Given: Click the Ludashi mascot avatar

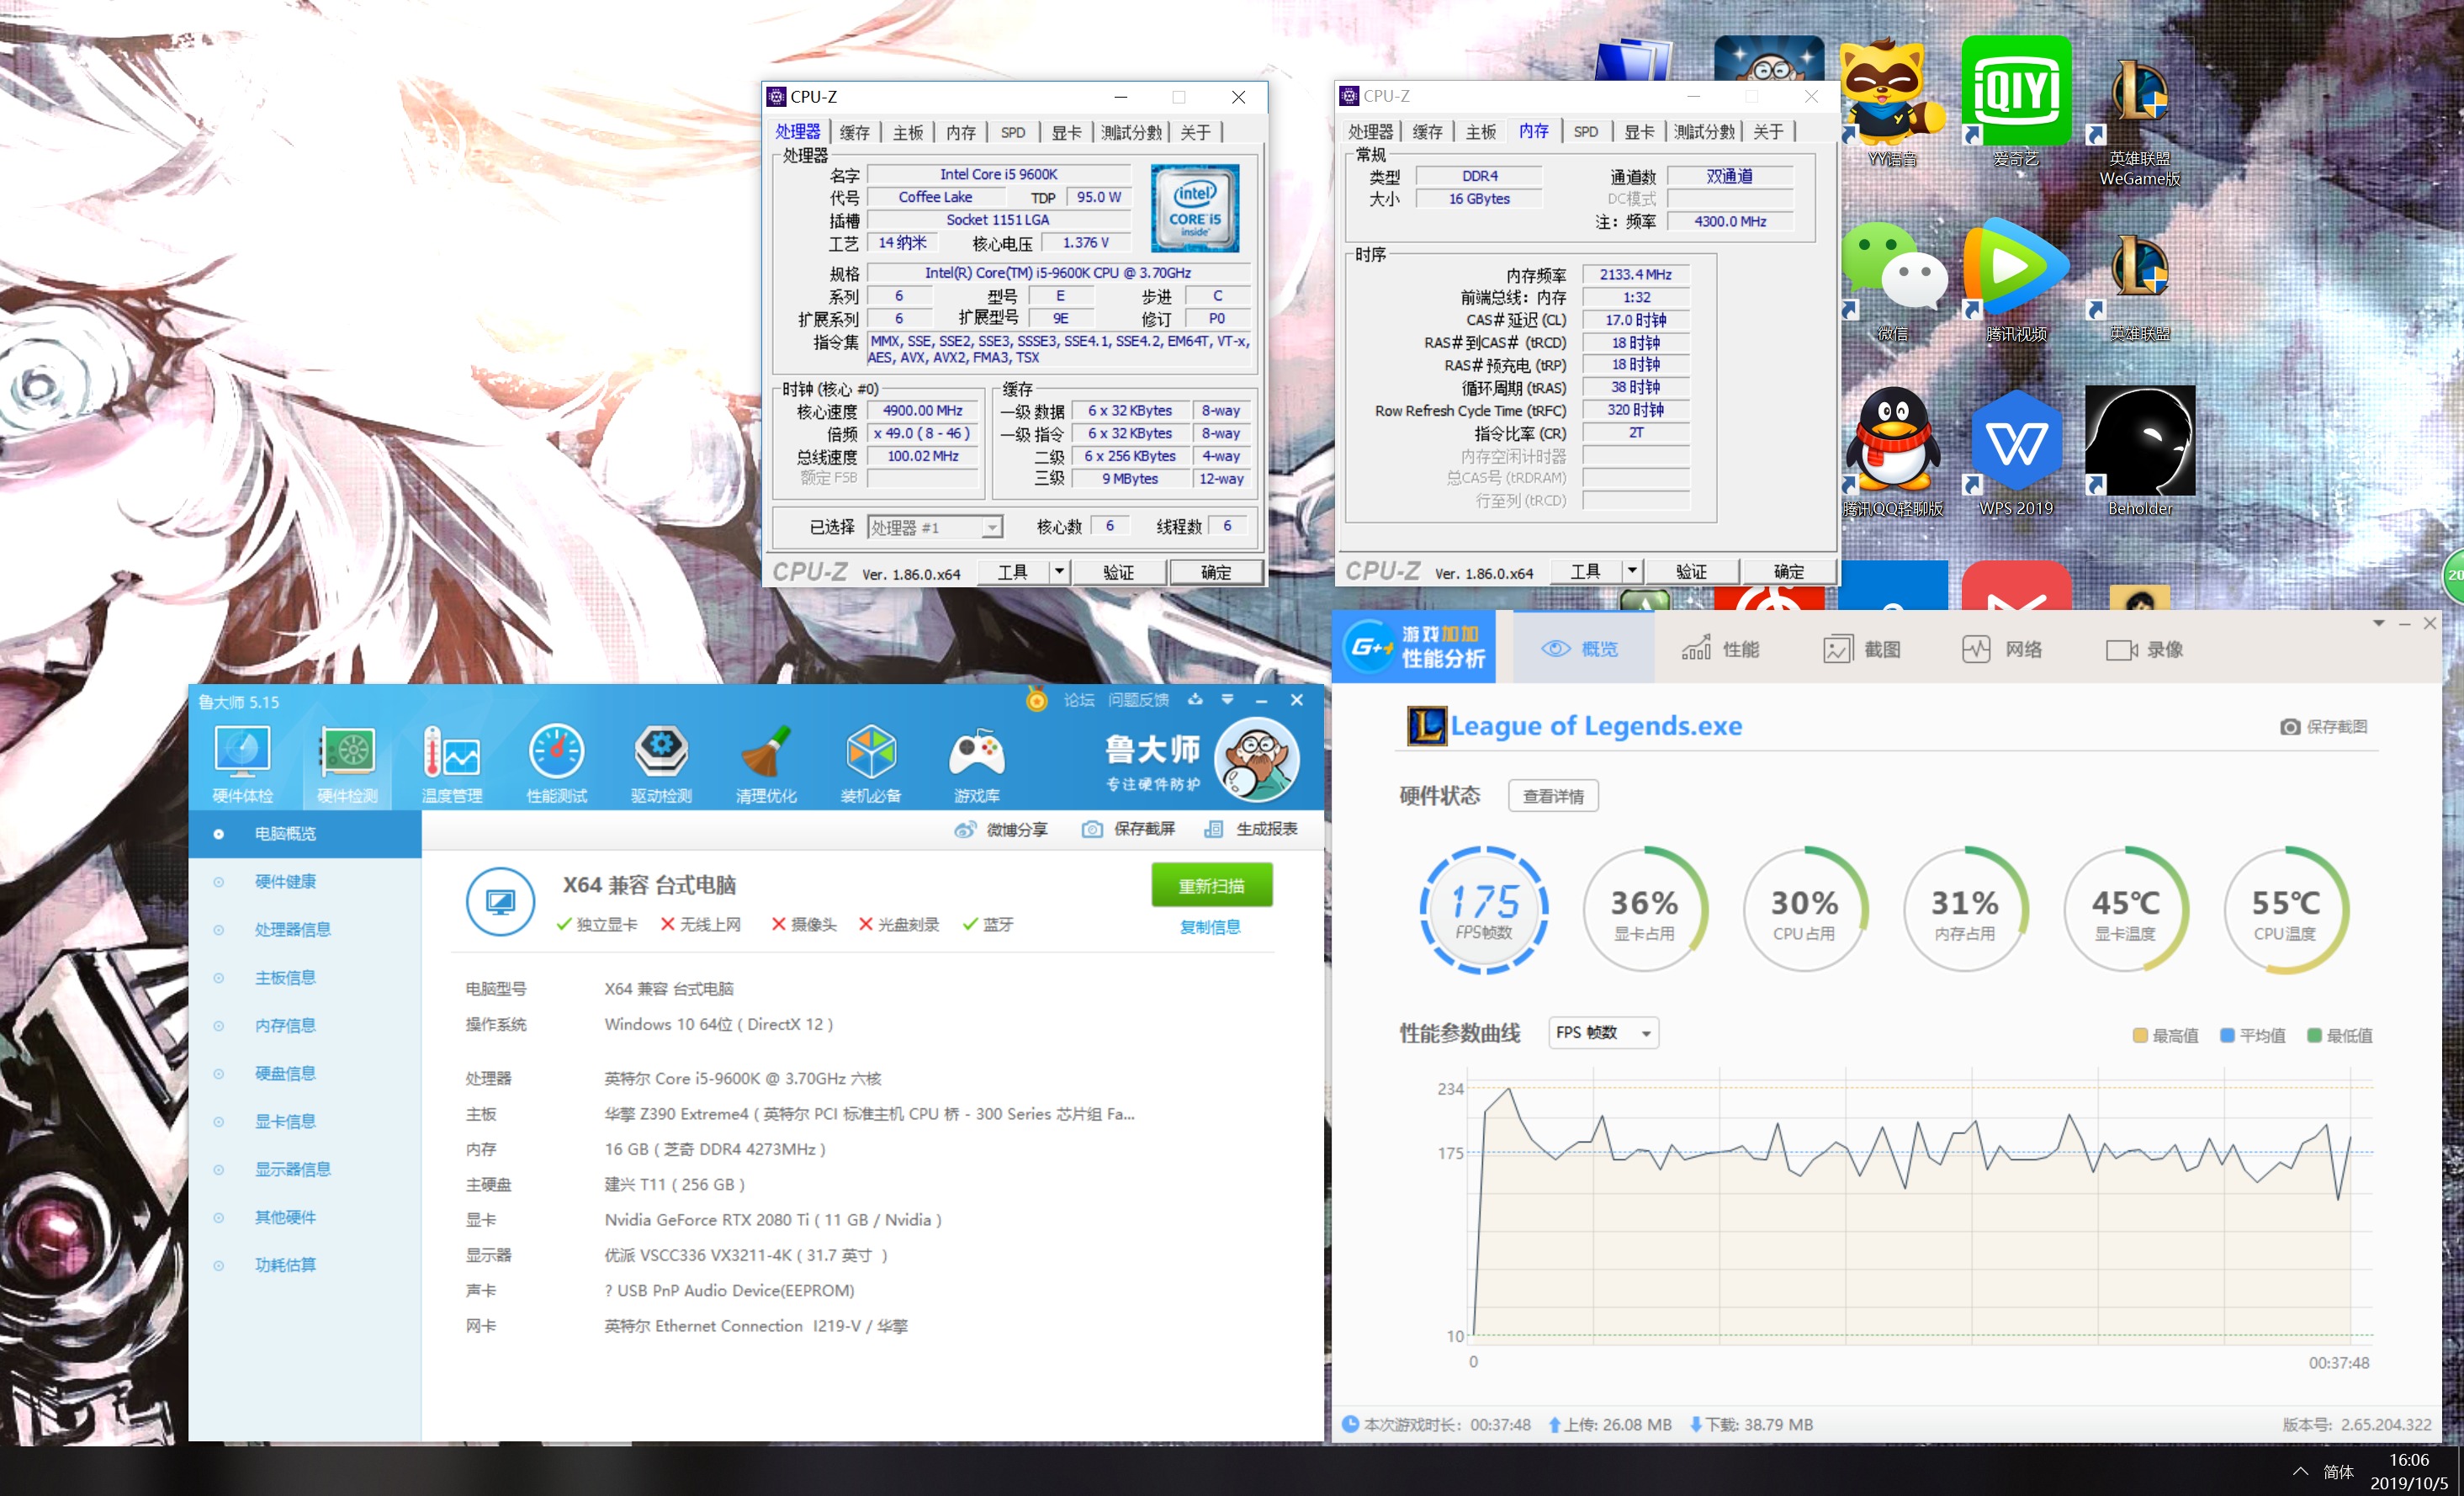Looking at the screenshot, I should (x=1257, y=759).
